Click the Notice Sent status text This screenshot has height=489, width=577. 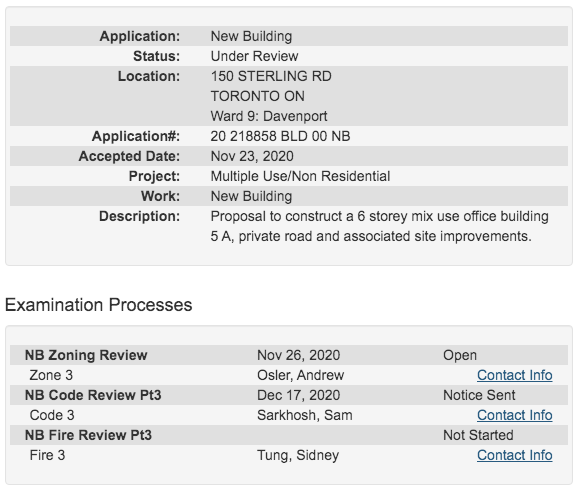[479, 395]
